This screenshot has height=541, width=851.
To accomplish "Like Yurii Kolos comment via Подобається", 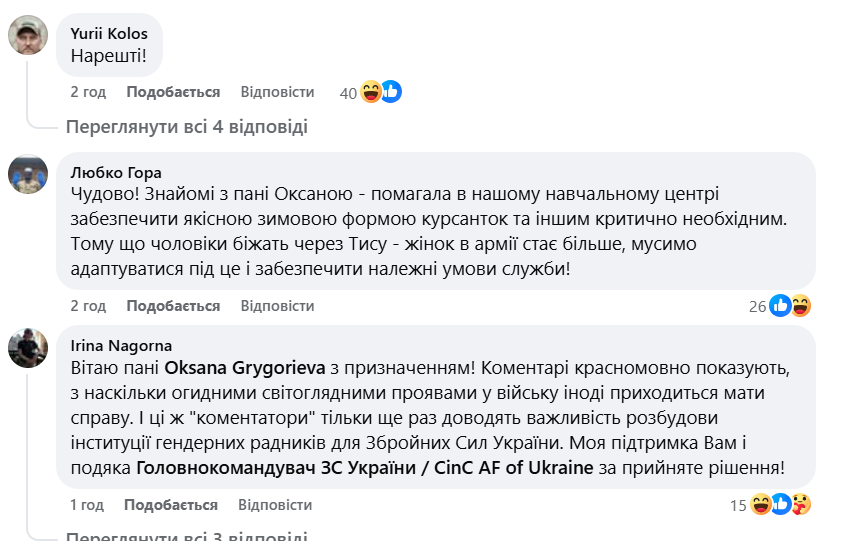I will tap(173, 92).
